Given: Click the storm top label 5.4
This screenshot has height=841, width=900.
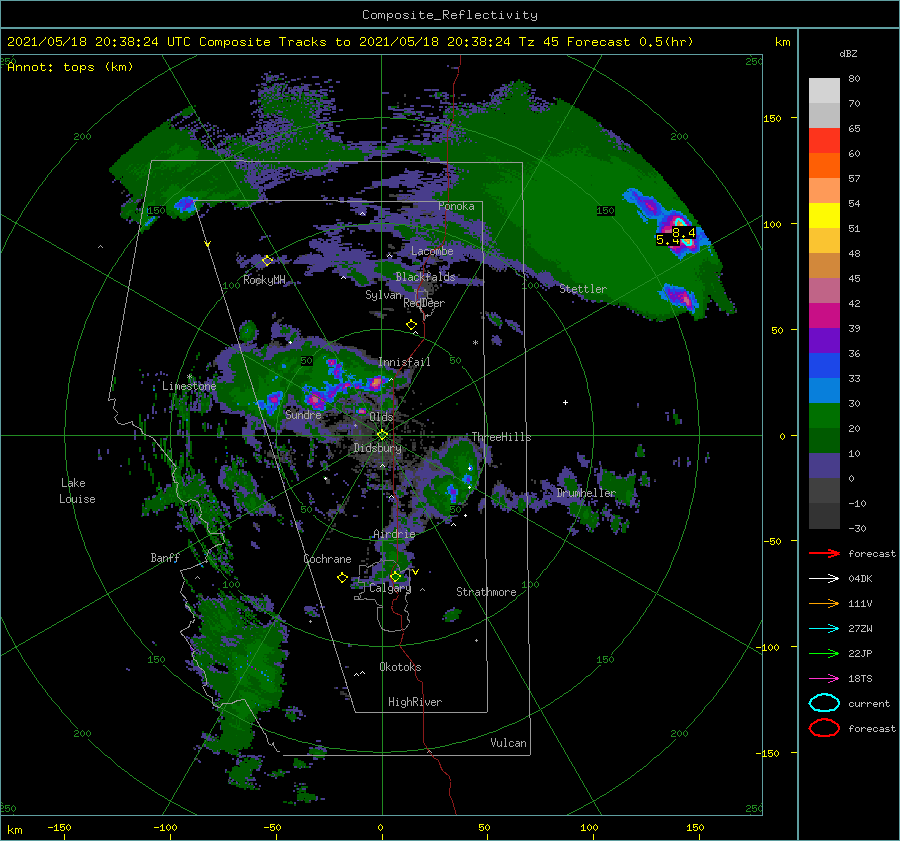Looking at the screenshot, I should point(668,240).
